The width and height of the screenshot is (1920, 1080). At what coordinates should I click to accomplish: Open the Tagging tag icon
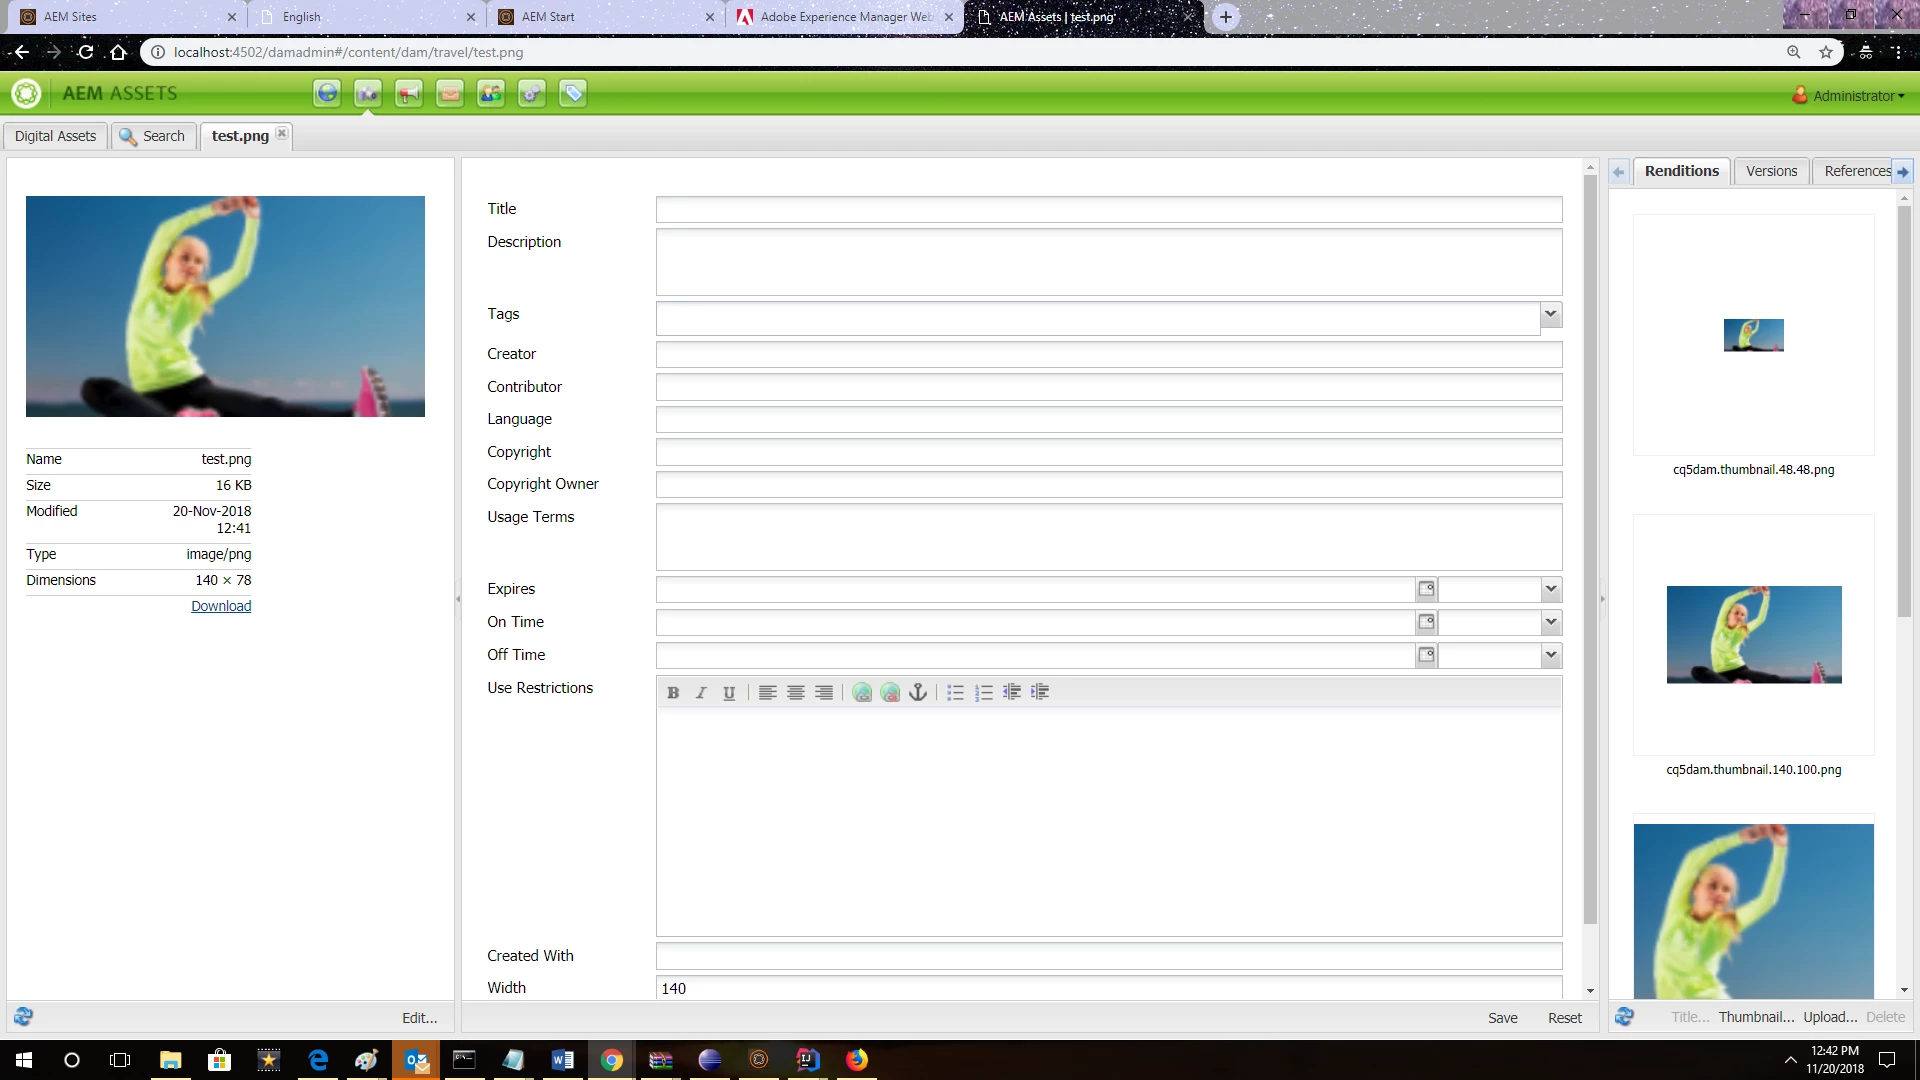(572, 94)
